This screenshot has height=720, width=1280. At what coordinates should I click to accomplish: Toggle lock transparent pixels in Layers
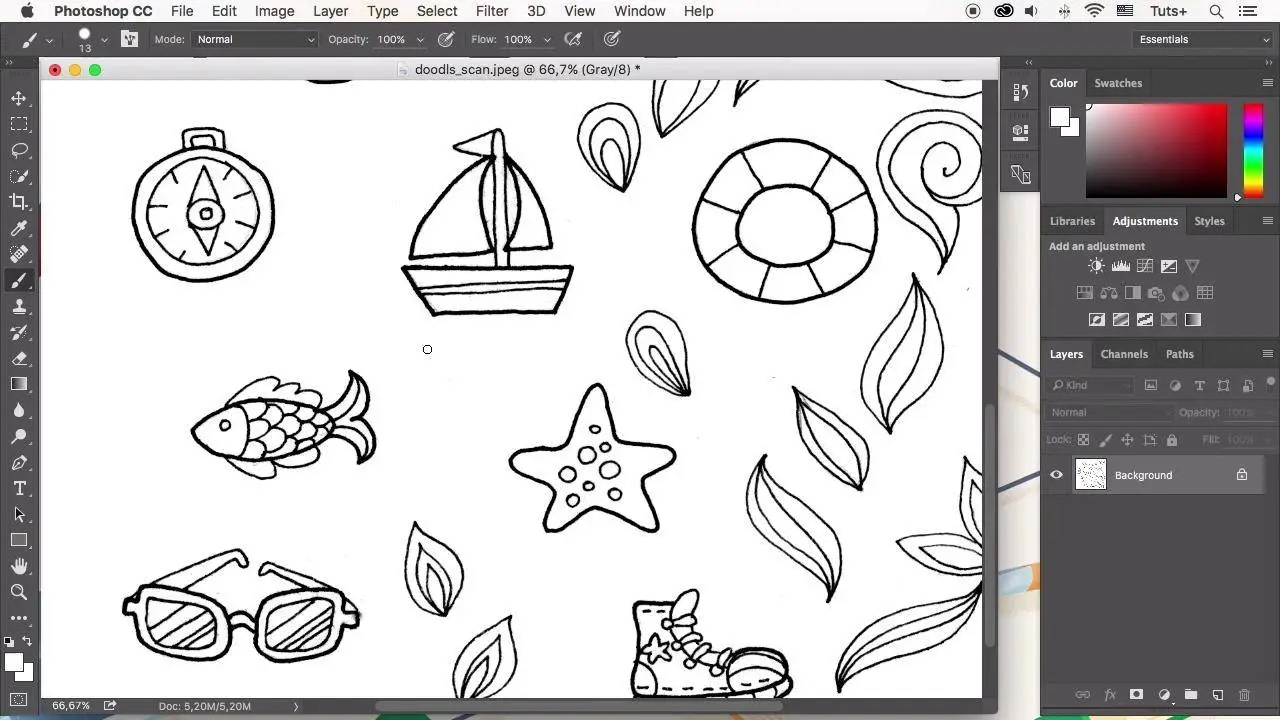(x=1083, y=440)
